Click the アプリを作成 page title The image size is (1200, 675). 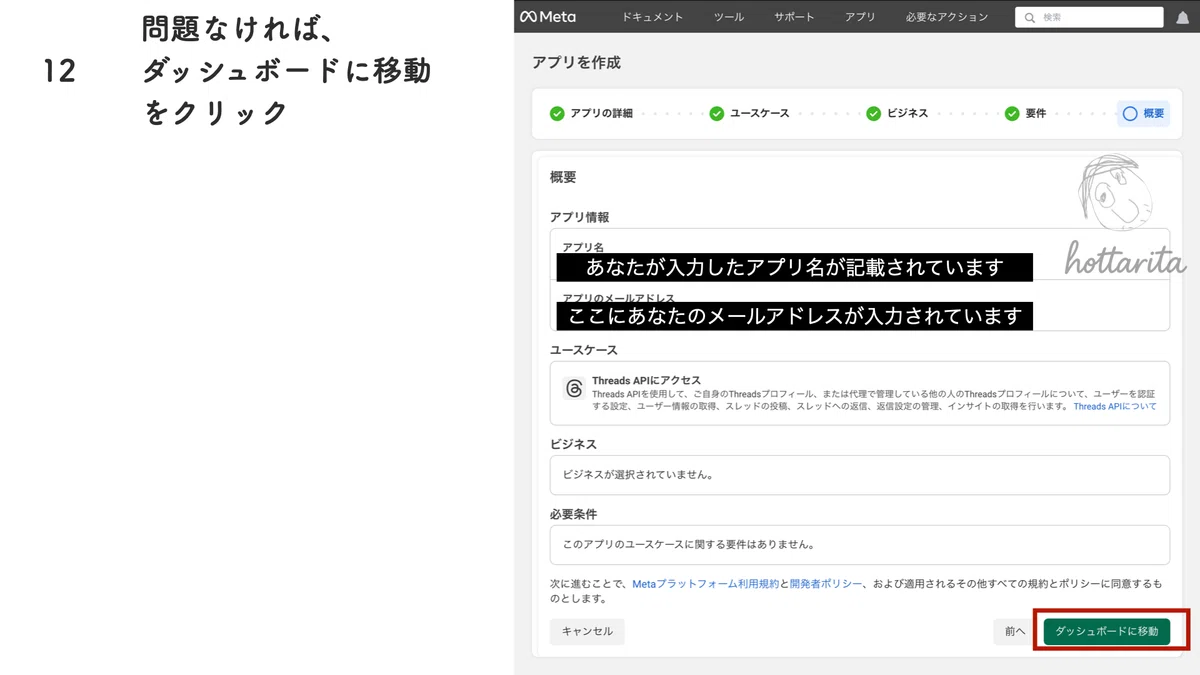click(x=576, y=62)
